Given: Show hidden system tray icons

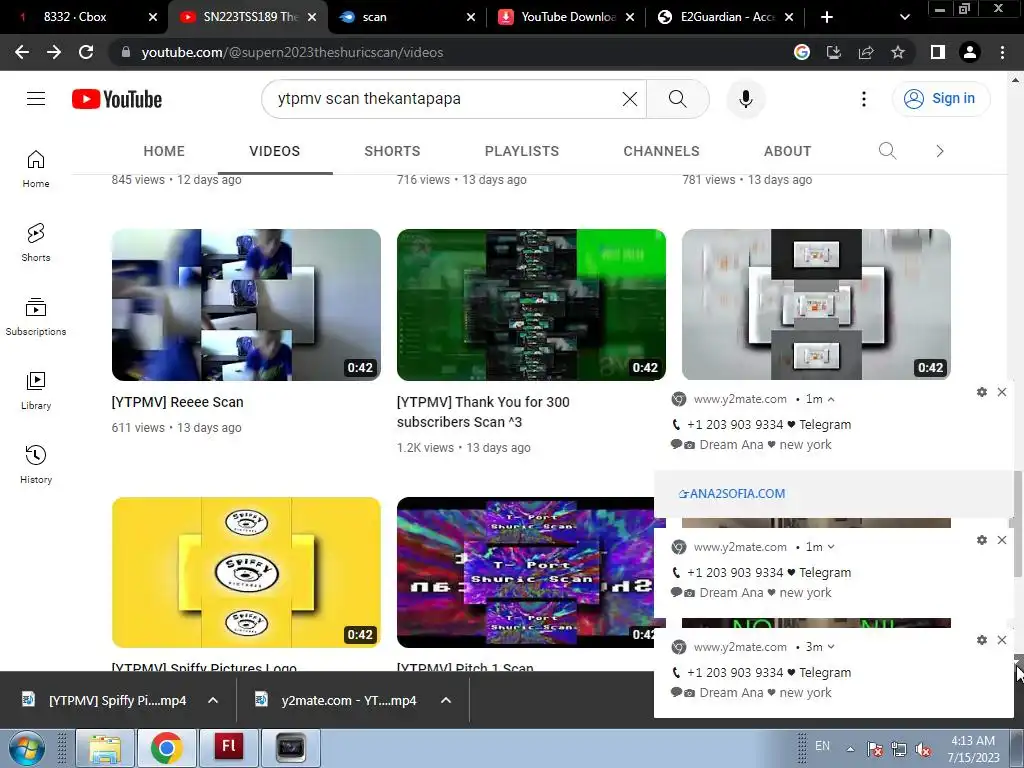Looking at the screenshot, I should coord(850,748).
